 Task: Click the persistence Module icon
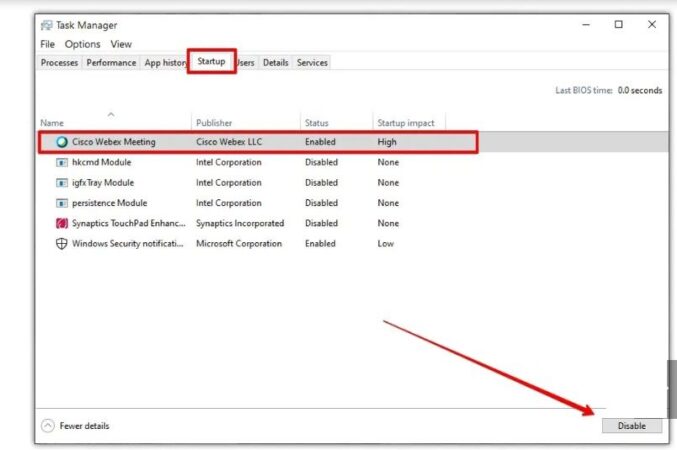point(62,203)
